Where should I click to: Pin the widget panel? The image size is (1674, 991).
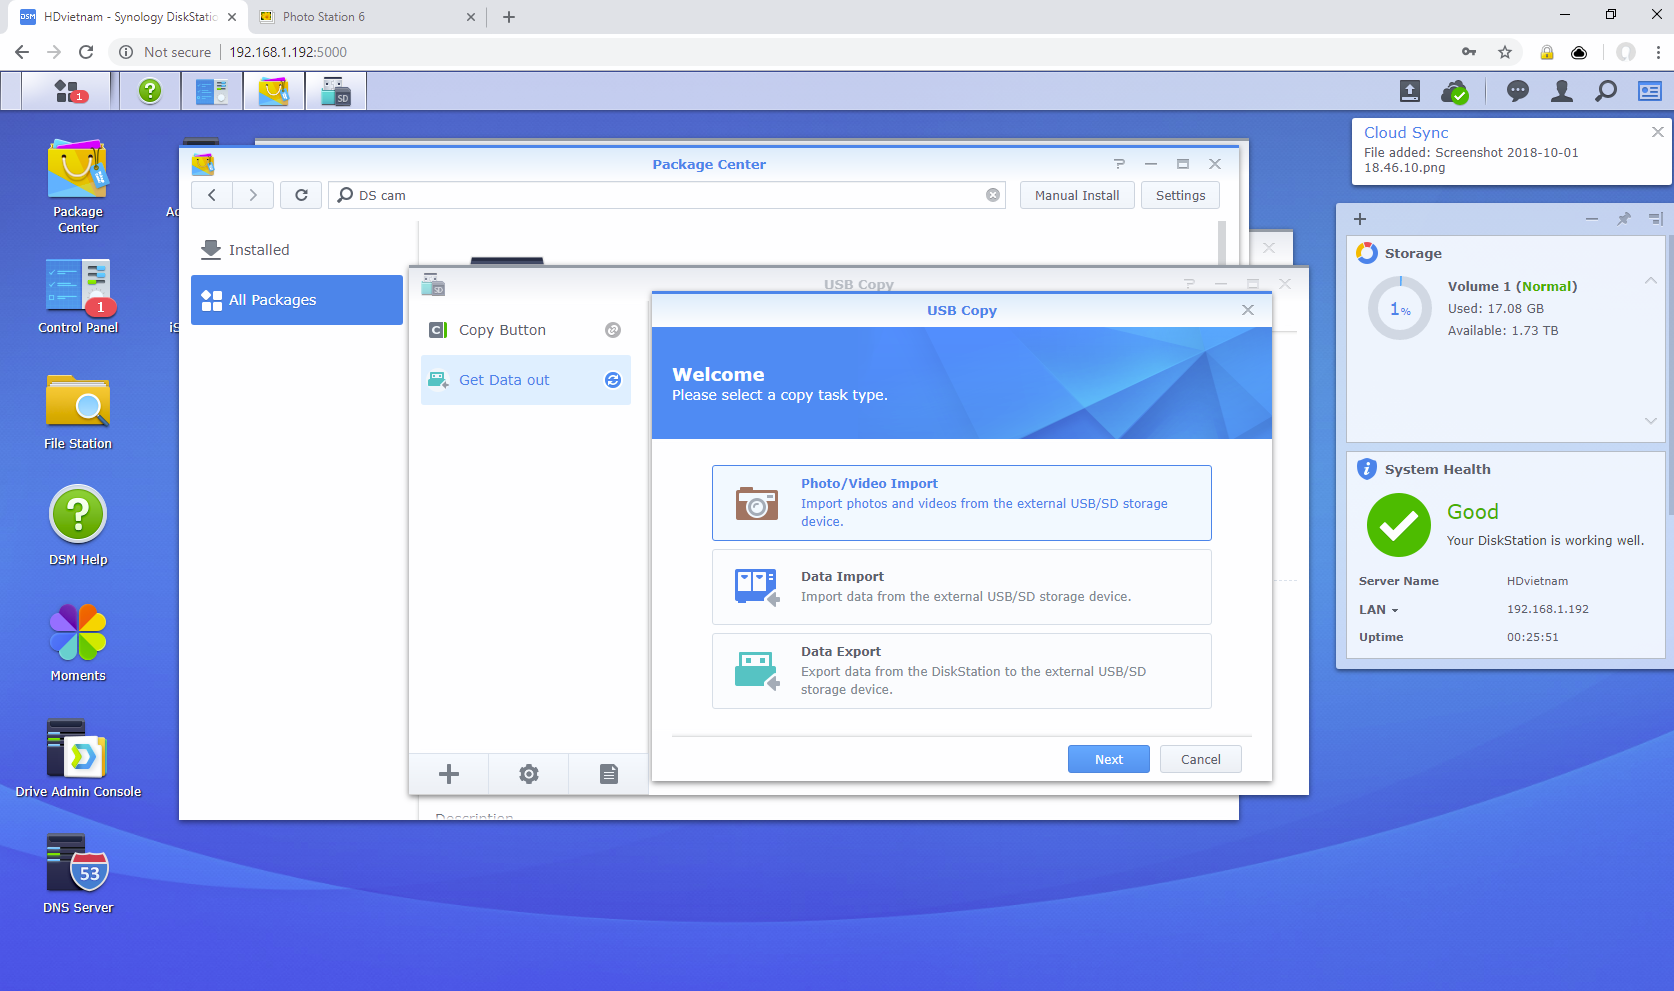[x=1624, y=219]
